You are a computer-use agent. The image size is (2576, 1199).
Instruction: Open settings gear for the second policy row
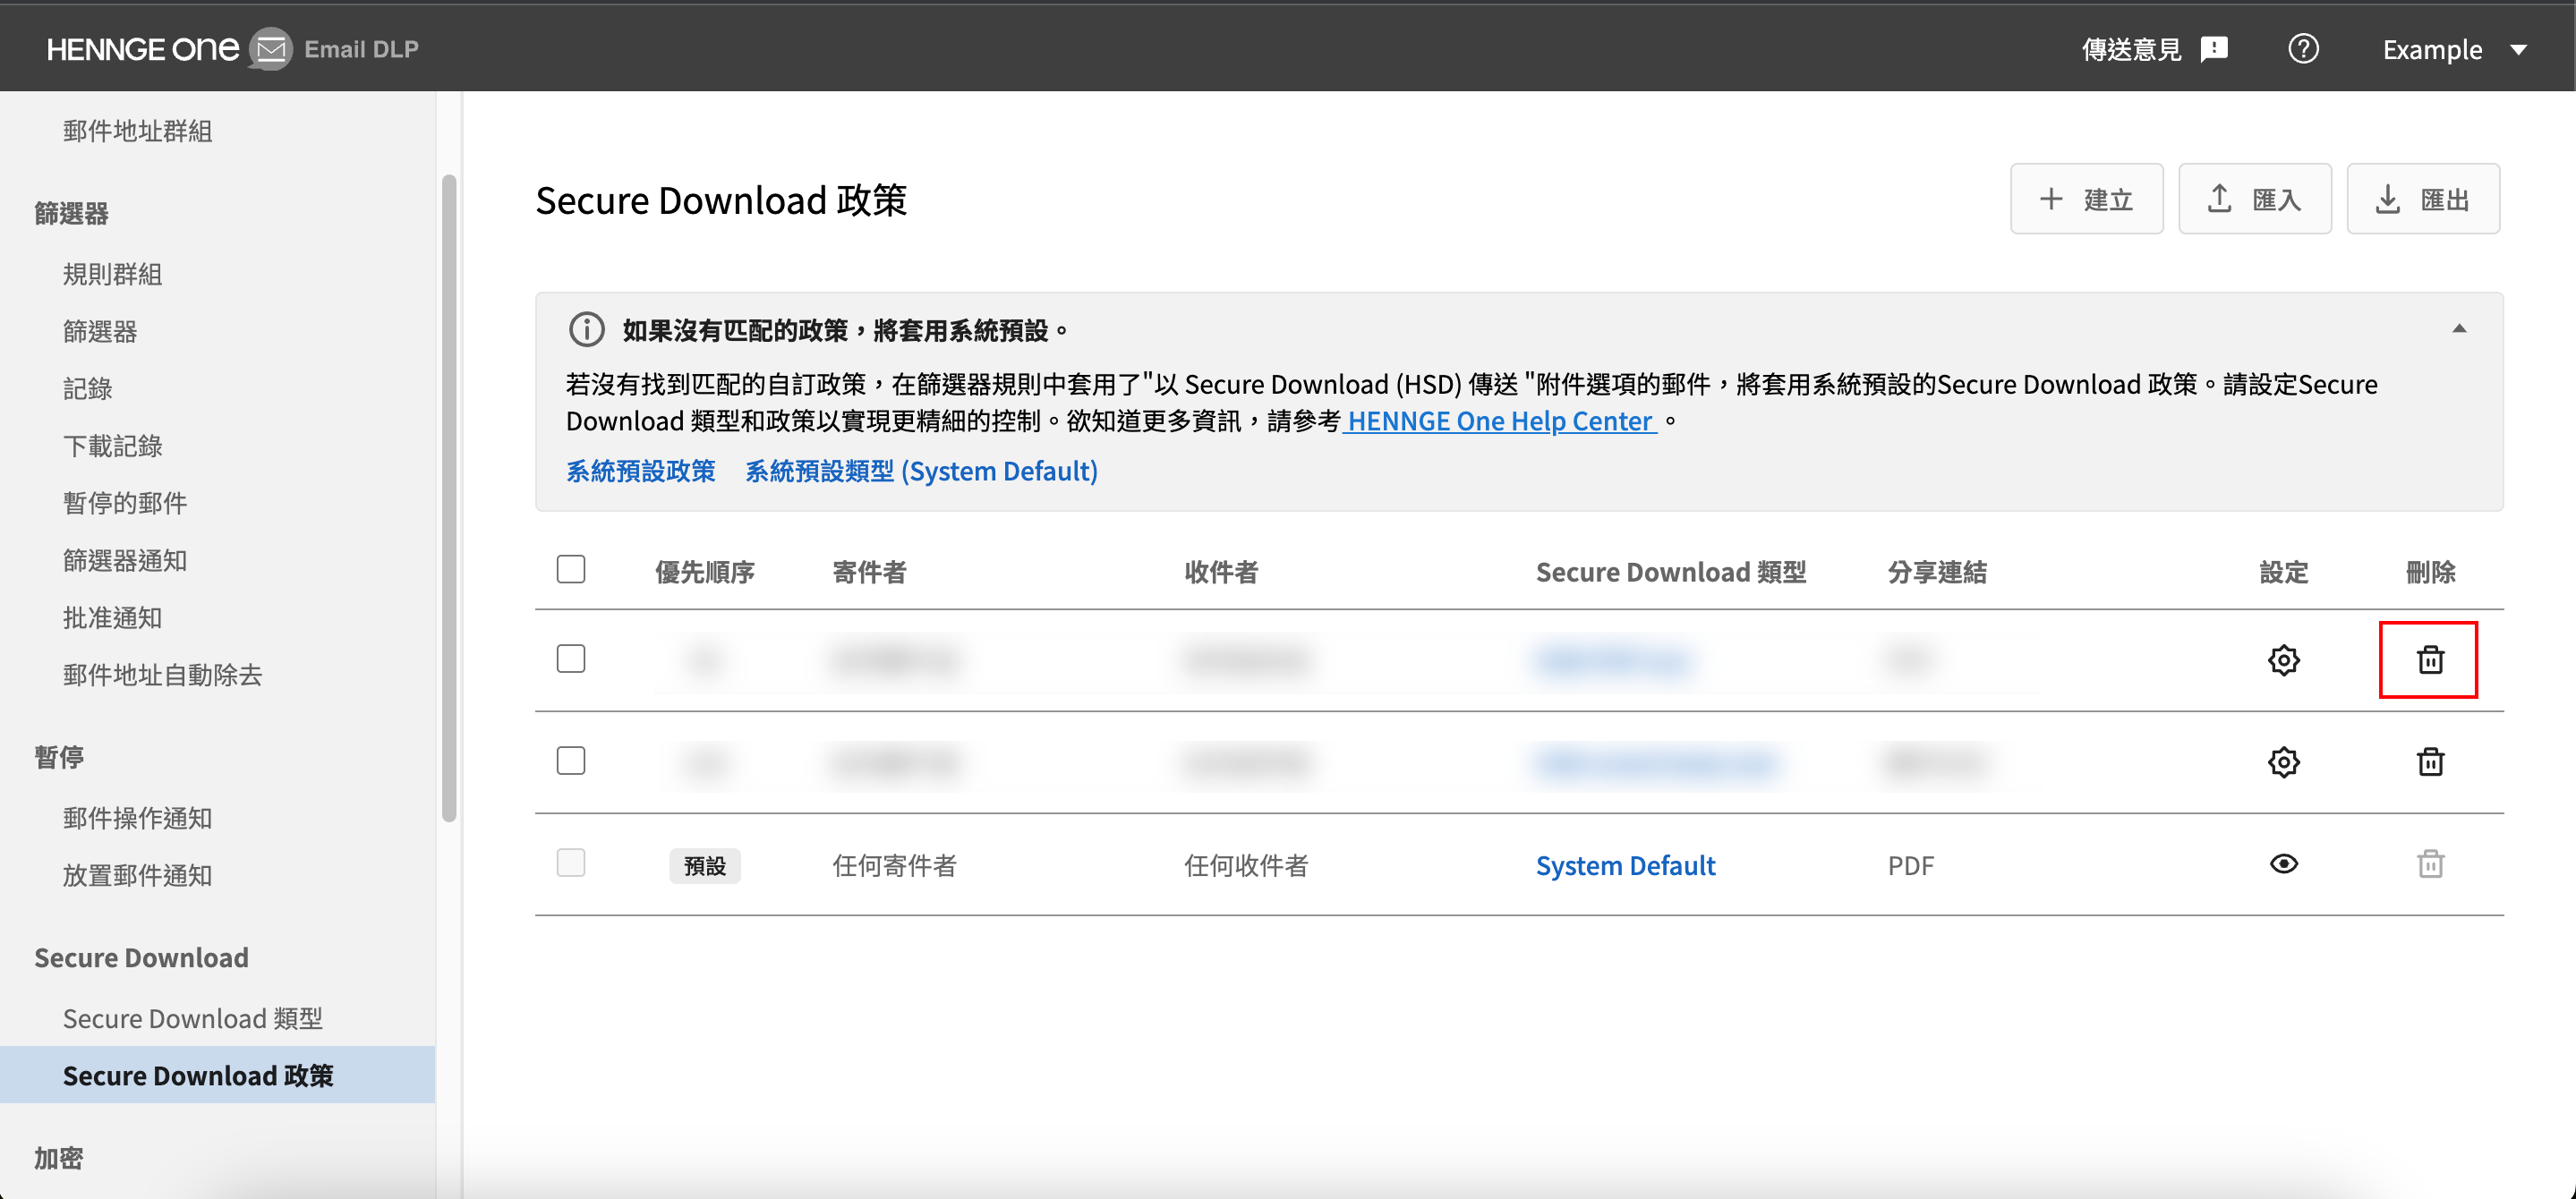click(2283, 762)
